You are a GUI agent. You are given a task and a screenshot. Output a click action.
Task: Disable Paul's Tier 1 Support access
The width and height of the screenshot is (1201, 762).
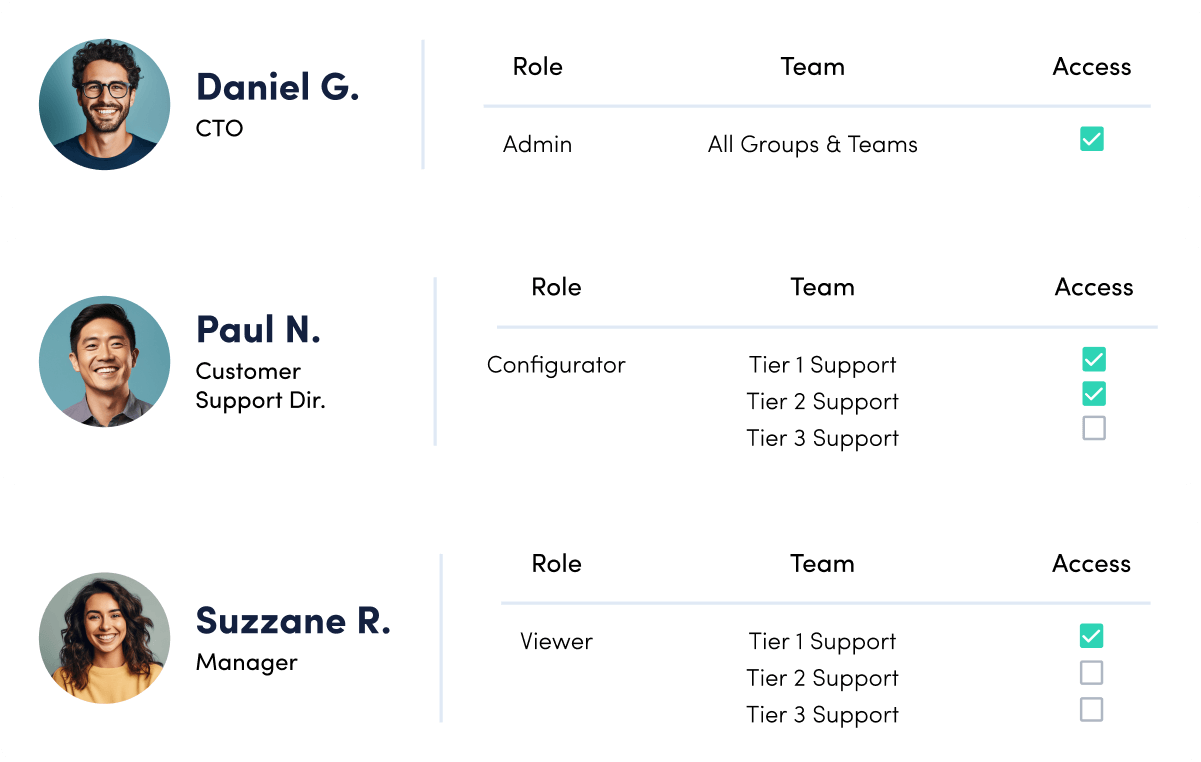click(1094, 359)
